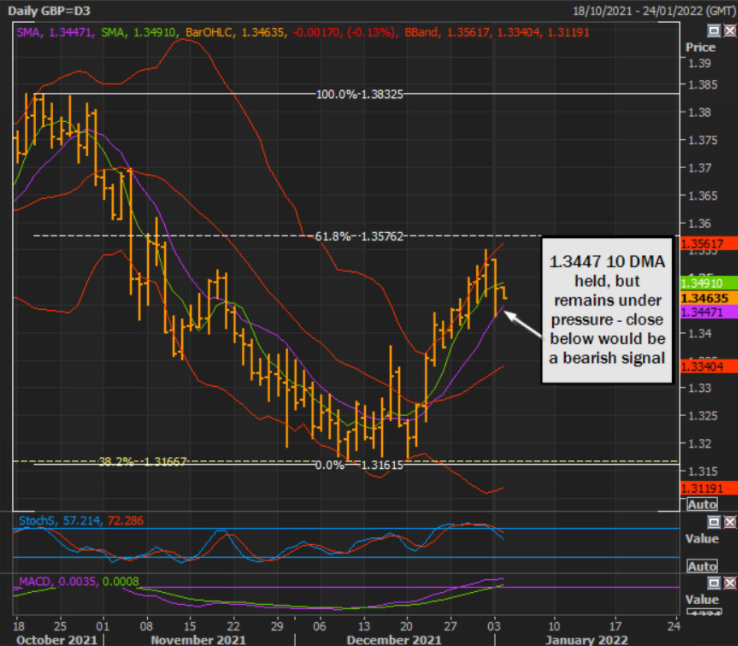Click the MACD value 0.0008 in green

(x=120, y=582)
